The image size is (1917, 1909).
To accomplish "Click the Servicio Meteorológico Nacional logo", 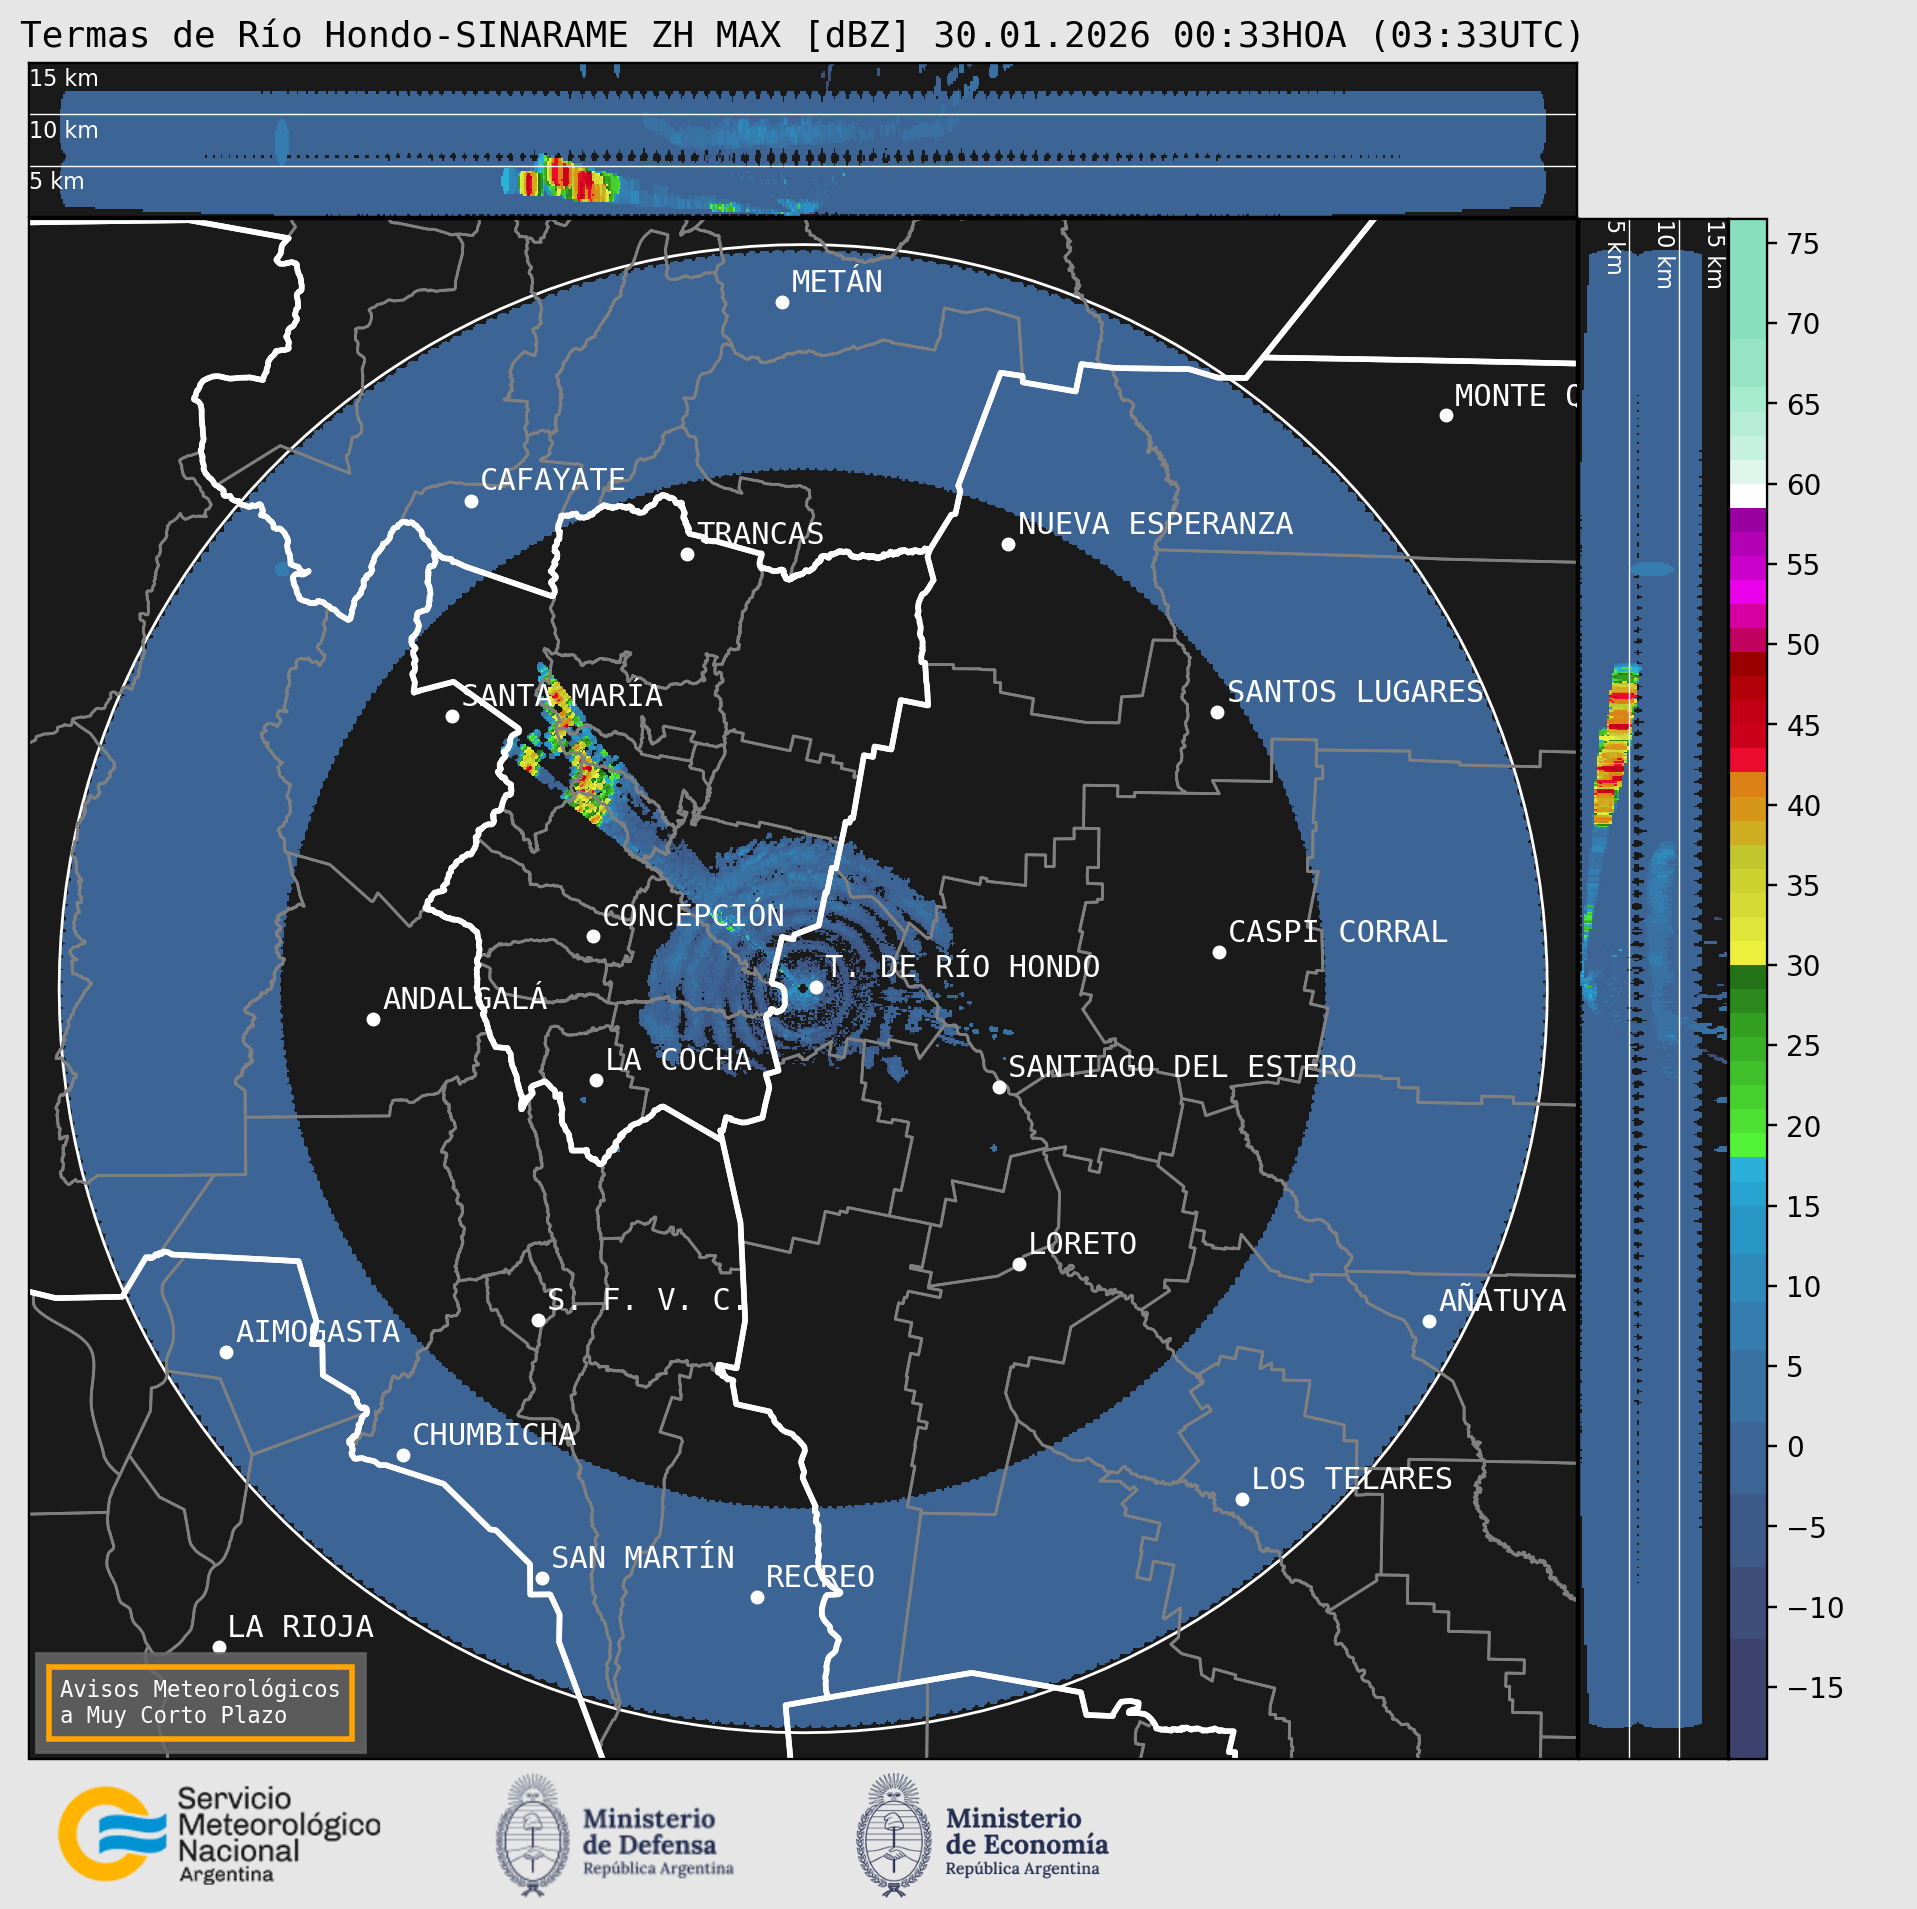I will click(218, 1834).
